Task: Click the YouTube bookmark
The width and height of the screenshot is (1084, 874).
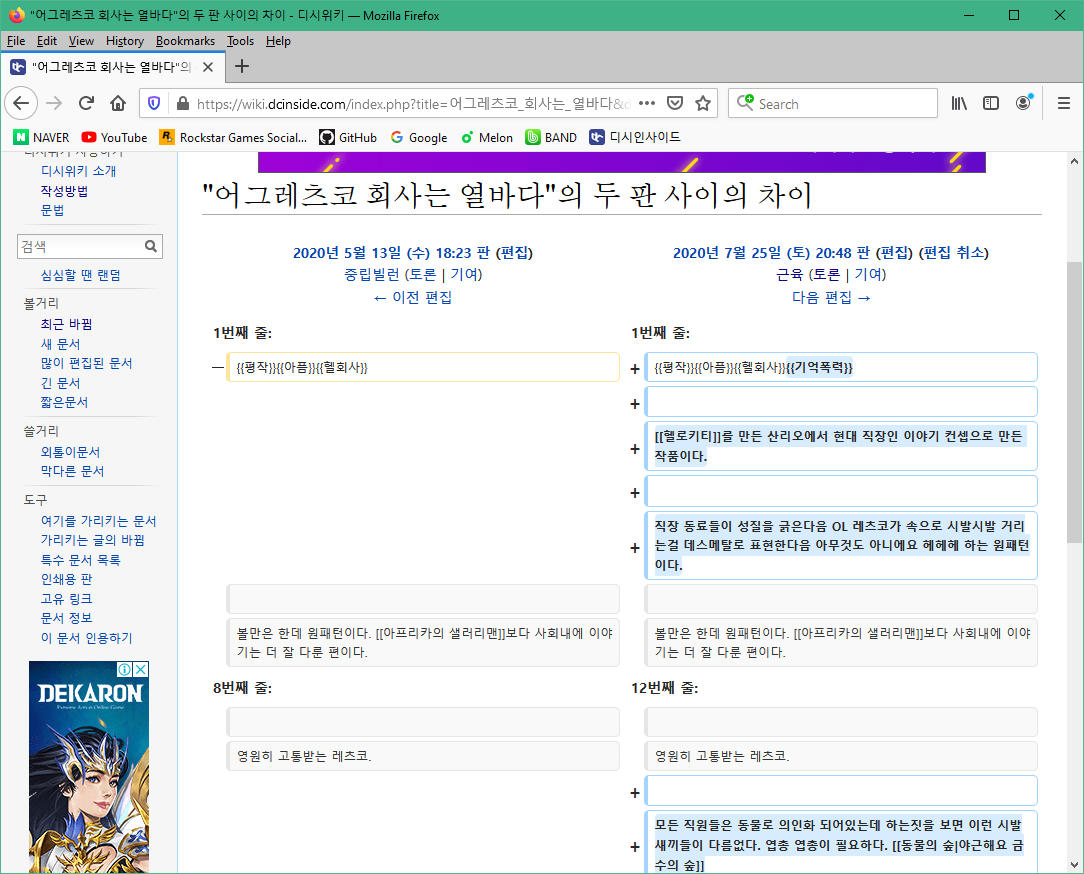Action: pos(114,137)
